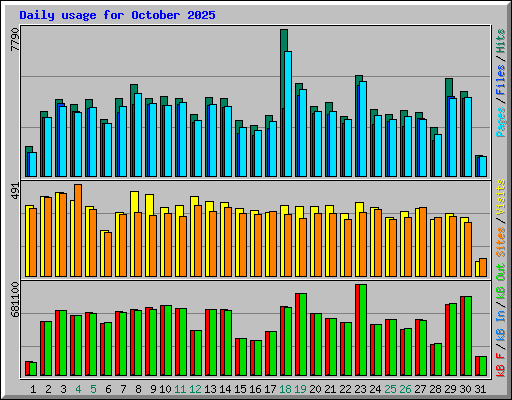512x400 pixels.
Task: Click the chart title "Daily usage for October 2025"
Action: [117, 15]
